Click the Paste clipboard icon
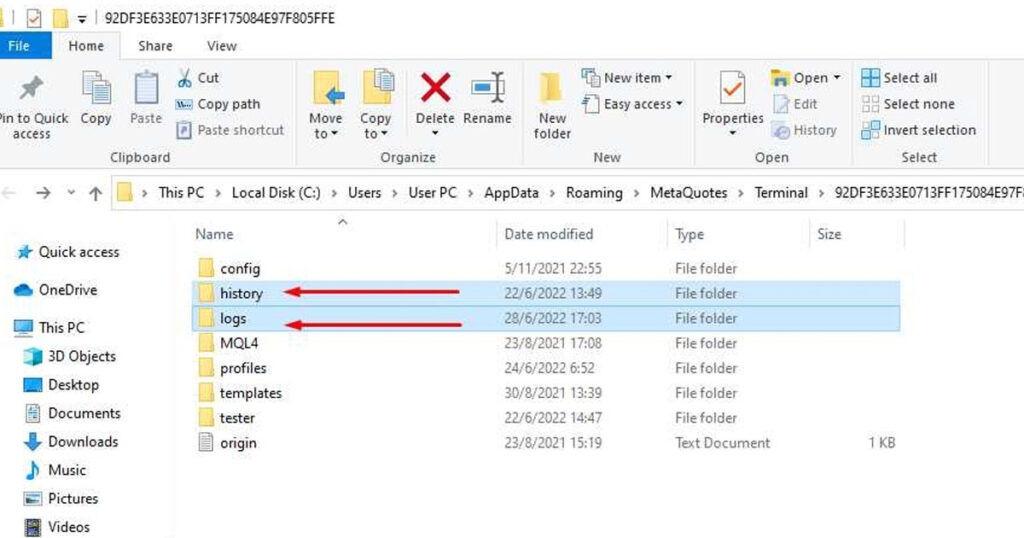Viewport: 1024px width, 538px height. point(146,98)
